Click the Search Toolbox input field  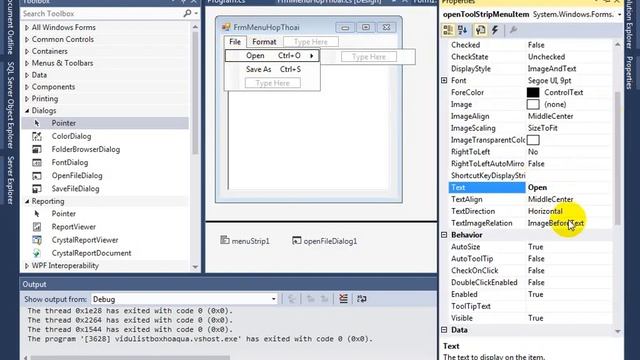coord(102,13)
